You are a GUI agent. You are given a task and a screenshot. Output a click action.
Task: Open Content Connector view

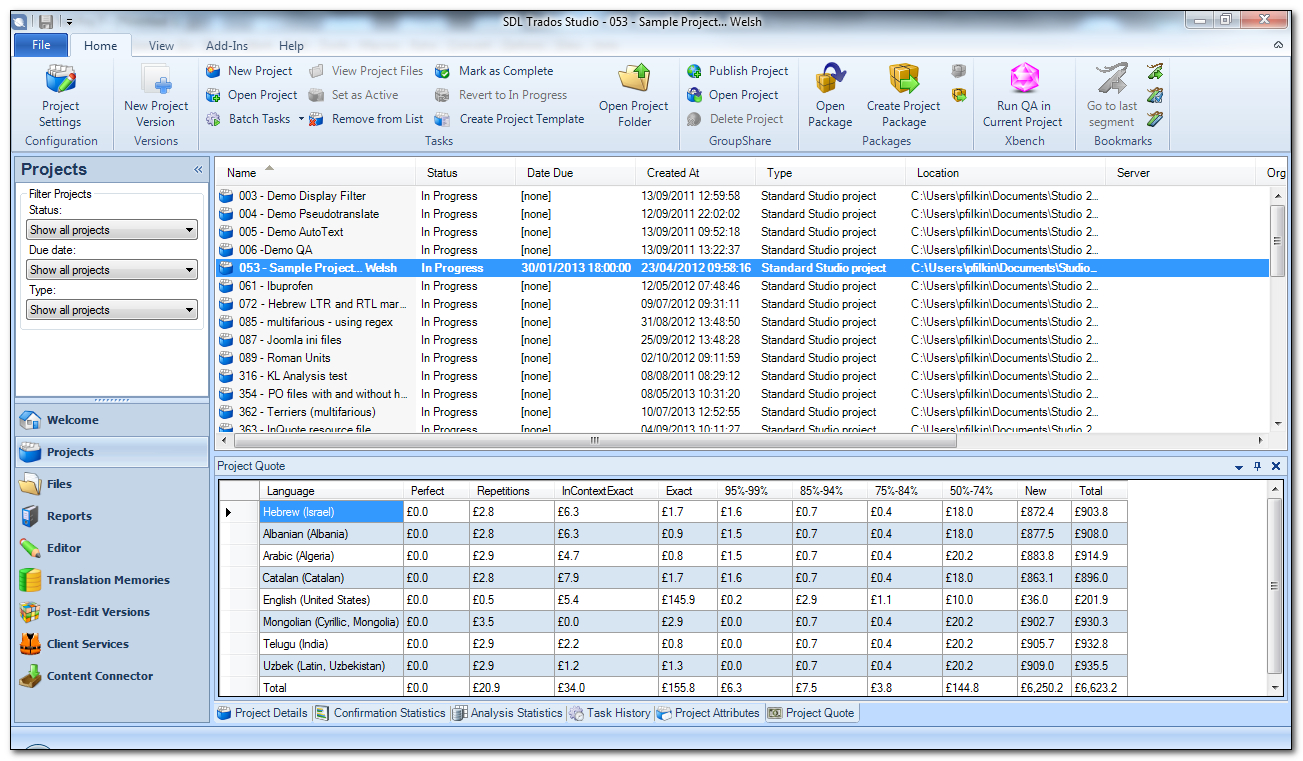pyautogui.click(x=112, y=676)
